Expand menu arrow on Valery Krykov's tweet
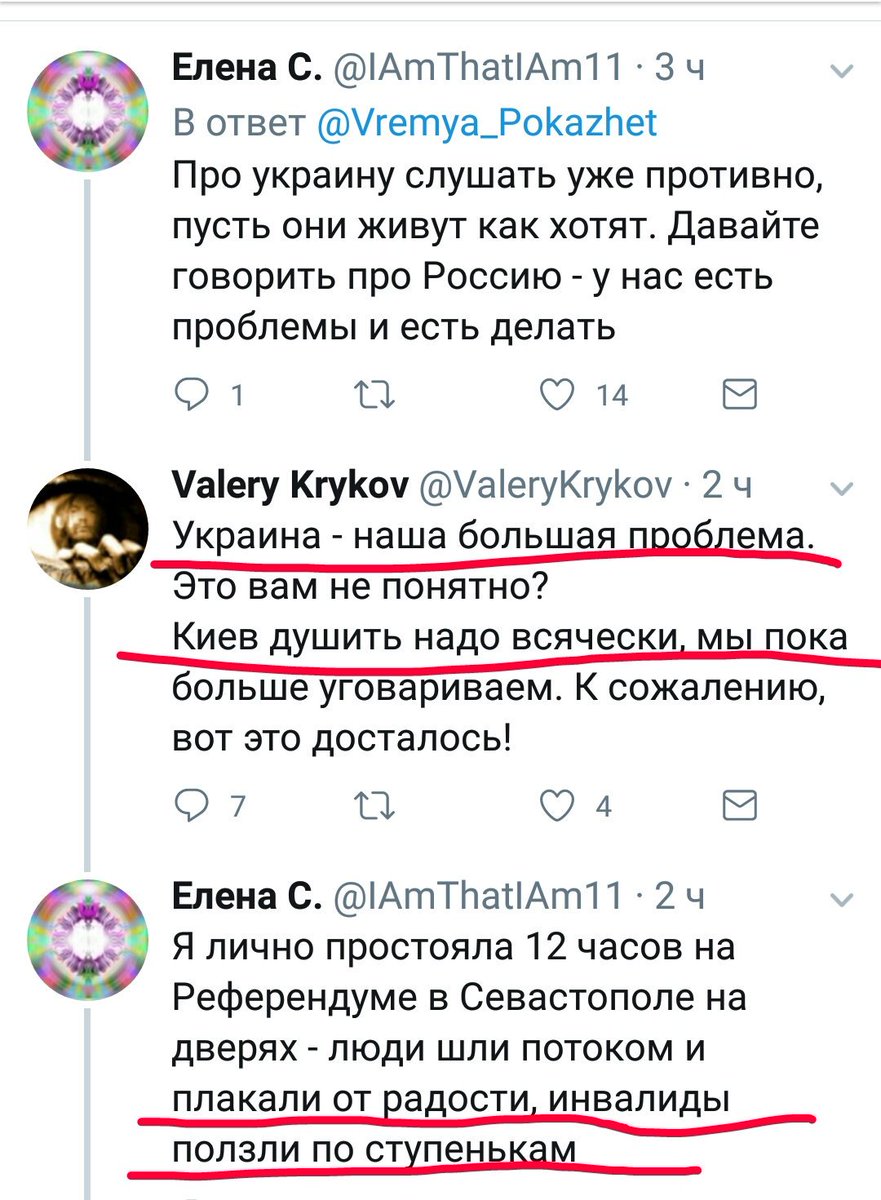The width and height of the screenshot is (881, 1200). 842,489
